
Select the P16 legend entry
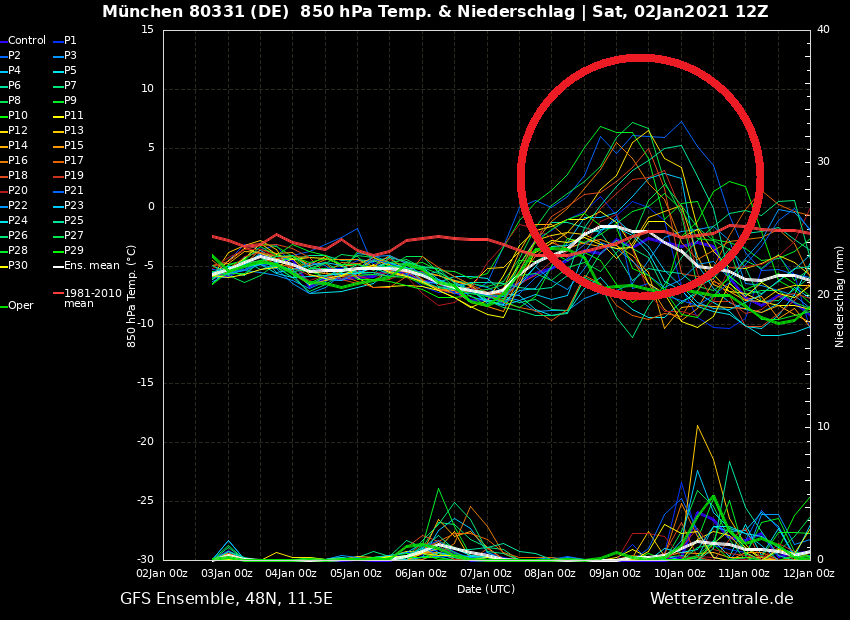18,161
